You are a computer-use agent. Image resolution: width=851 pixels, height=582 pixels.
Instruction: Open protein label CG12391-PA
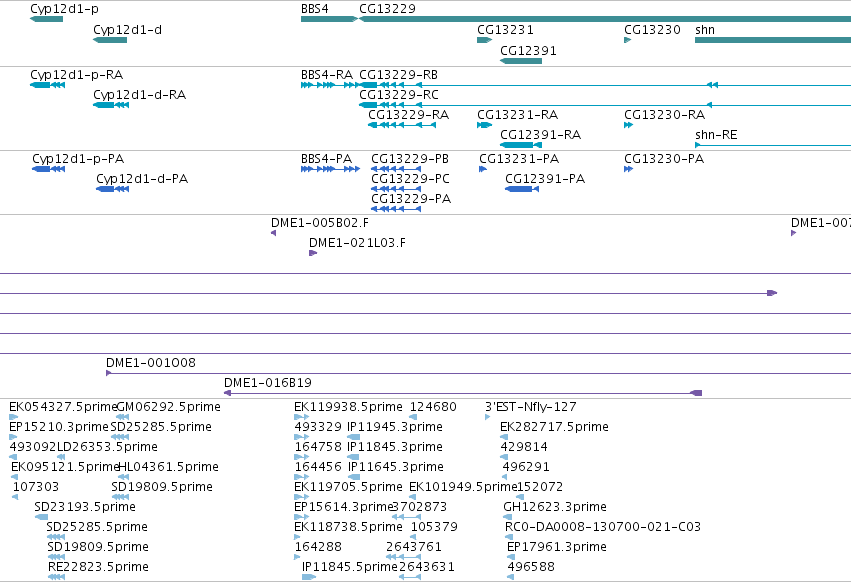(x=545, y=179)
